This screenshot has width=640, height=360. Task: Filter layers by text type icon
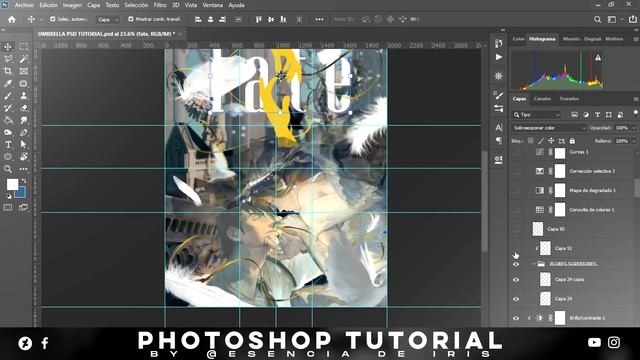(x=597, y=115)
